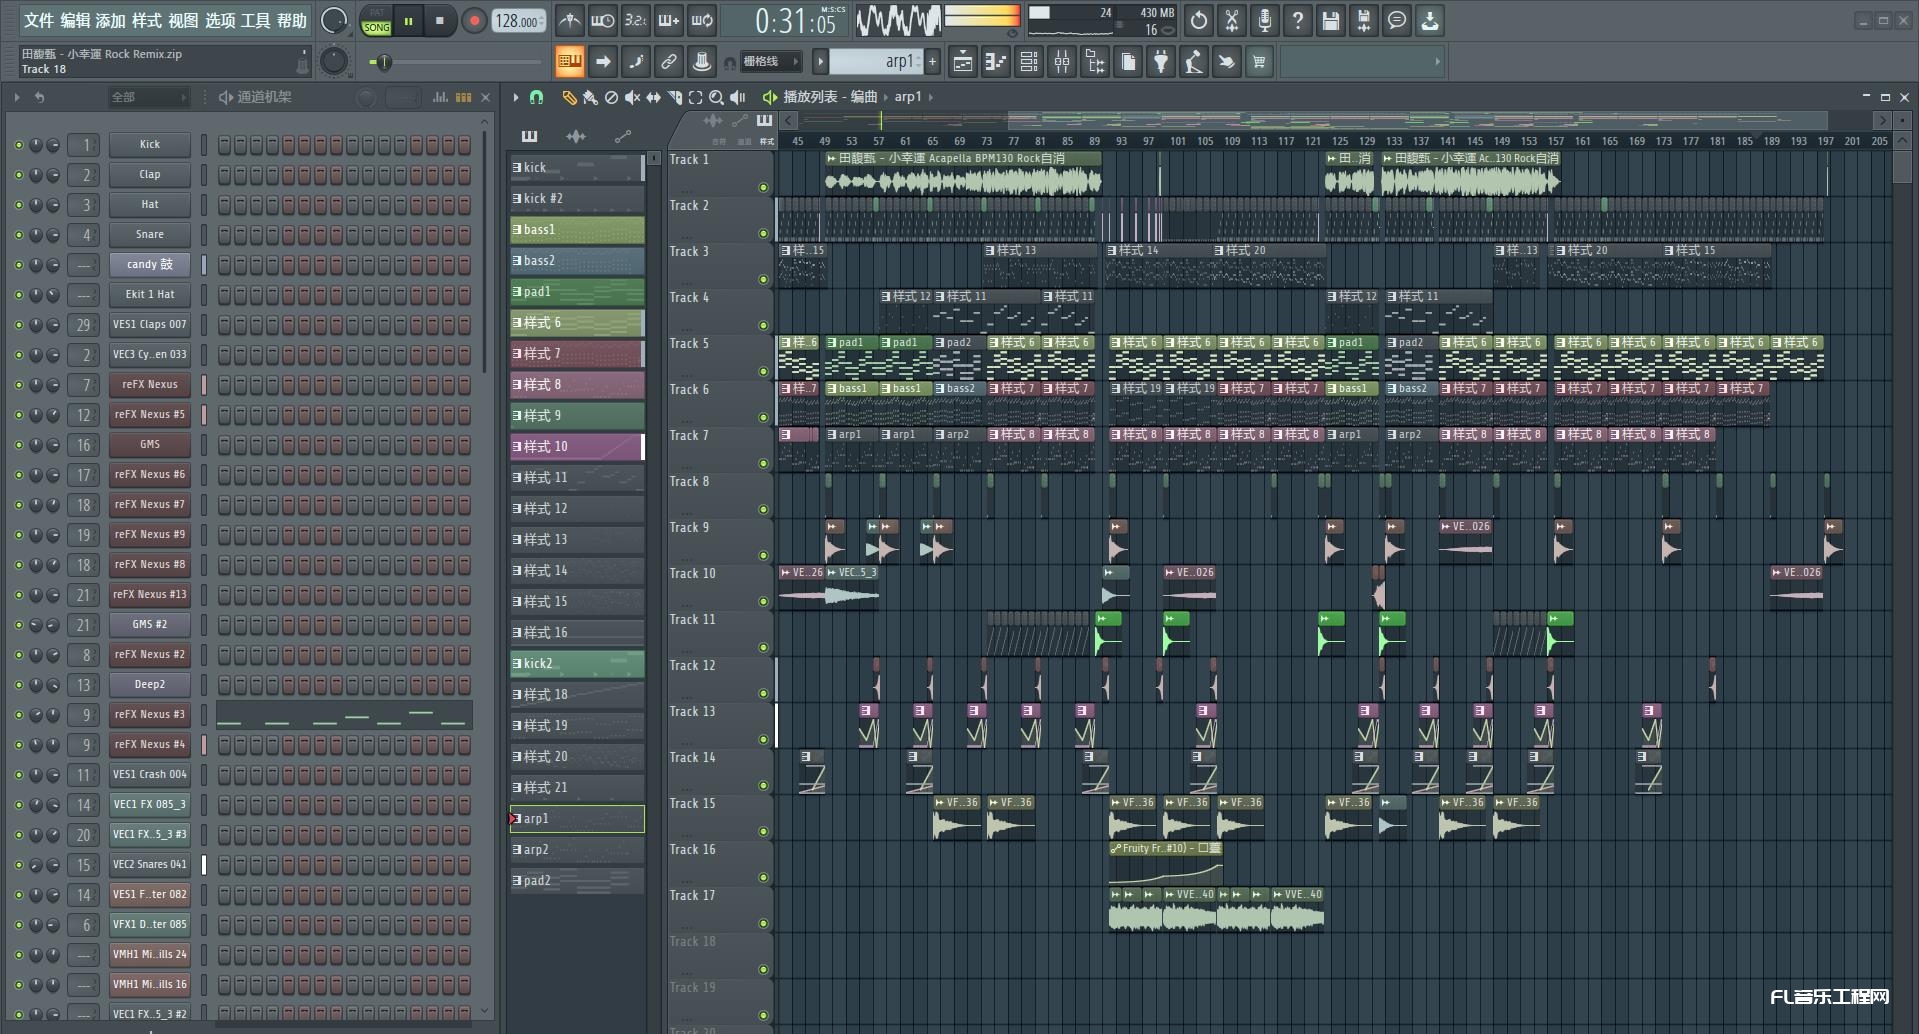Toggle mute on playlist Track 5
This screenshot has width=1919, height=1034.
[x=763, y=371]
